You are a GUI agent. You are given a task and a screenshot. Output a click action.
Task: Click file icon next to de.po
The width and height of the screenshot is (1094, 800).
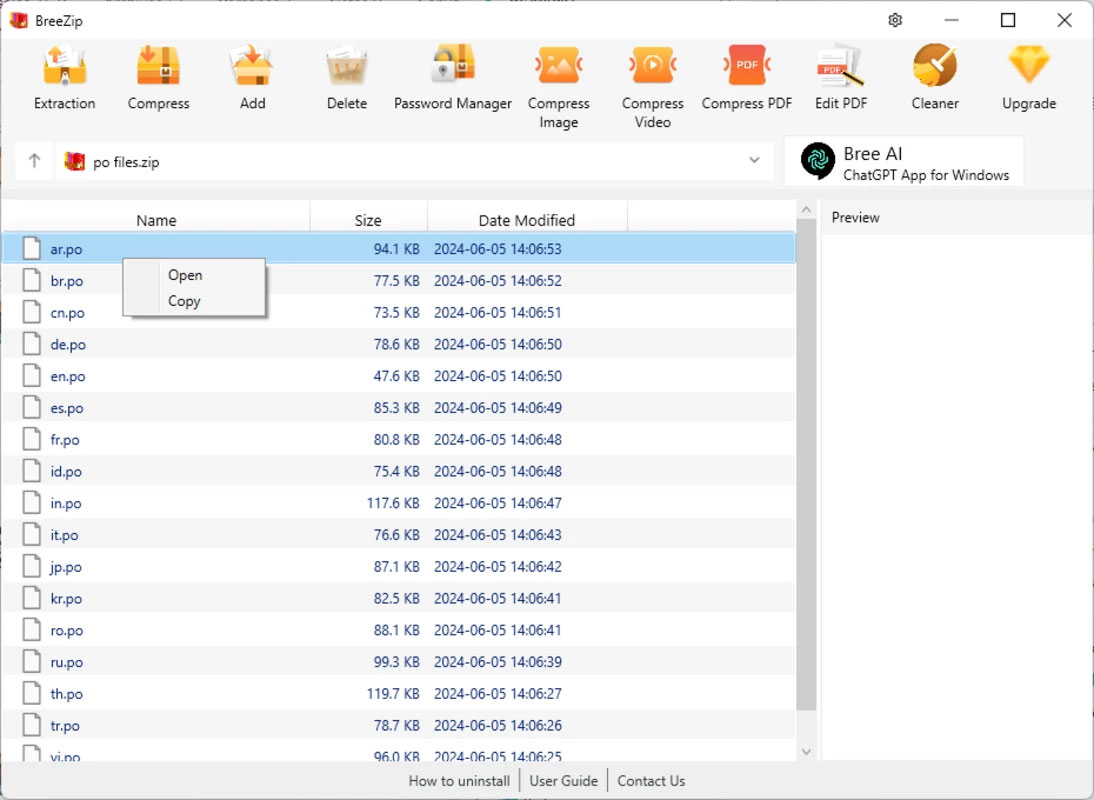tap(31, 344)
